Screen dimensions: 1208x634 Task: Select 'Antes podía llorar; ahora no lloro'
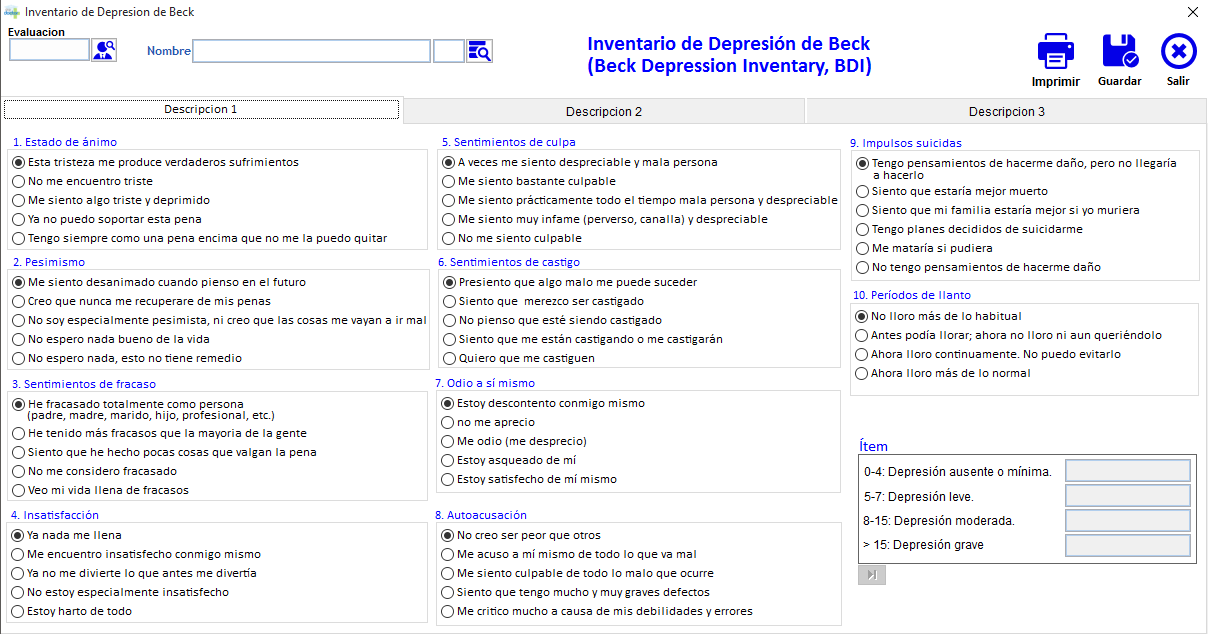[1008, 335]
